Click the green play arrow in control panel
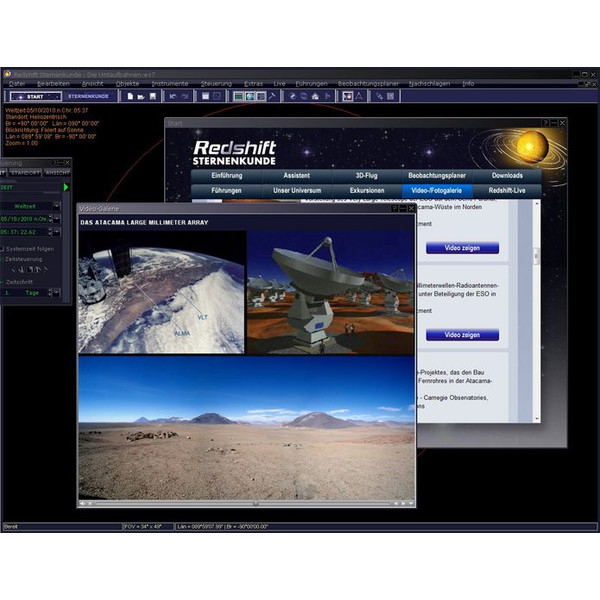 (66, 187)
